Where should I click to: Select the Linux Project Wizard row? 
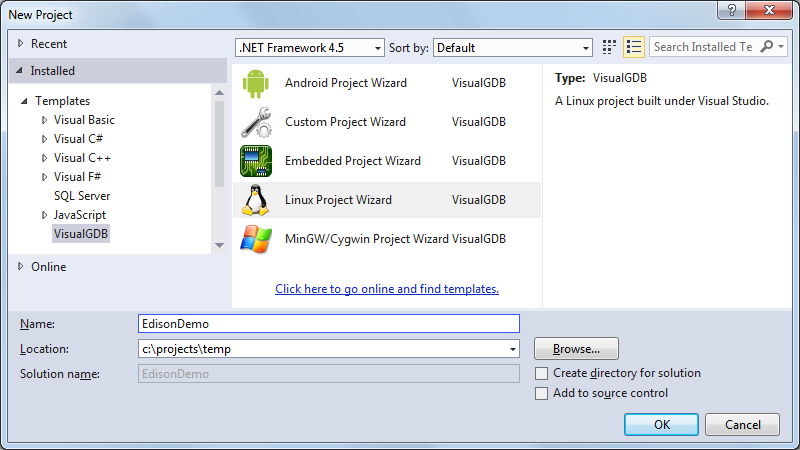(387, 200)
